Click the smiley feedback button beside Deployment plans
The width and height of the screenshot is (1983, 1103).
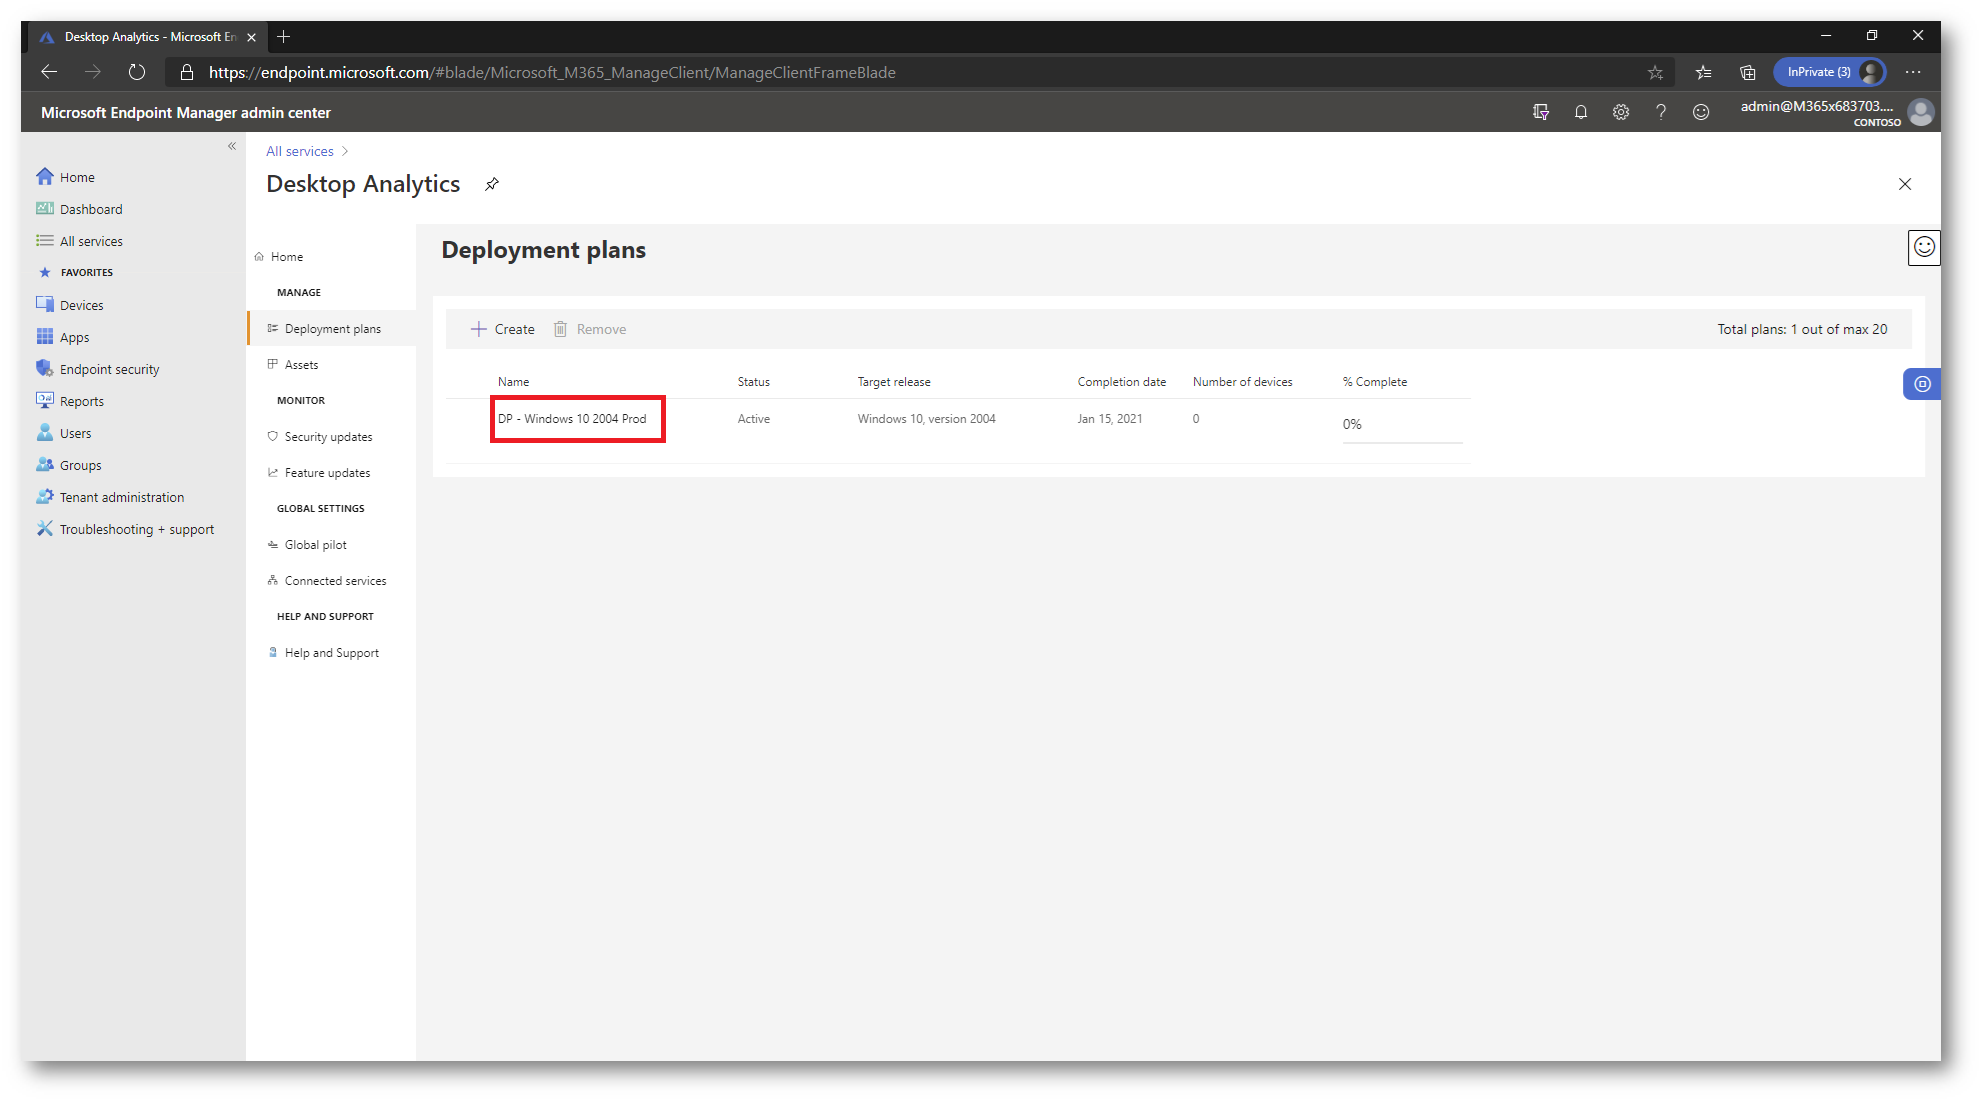[x=1924, y=247]
